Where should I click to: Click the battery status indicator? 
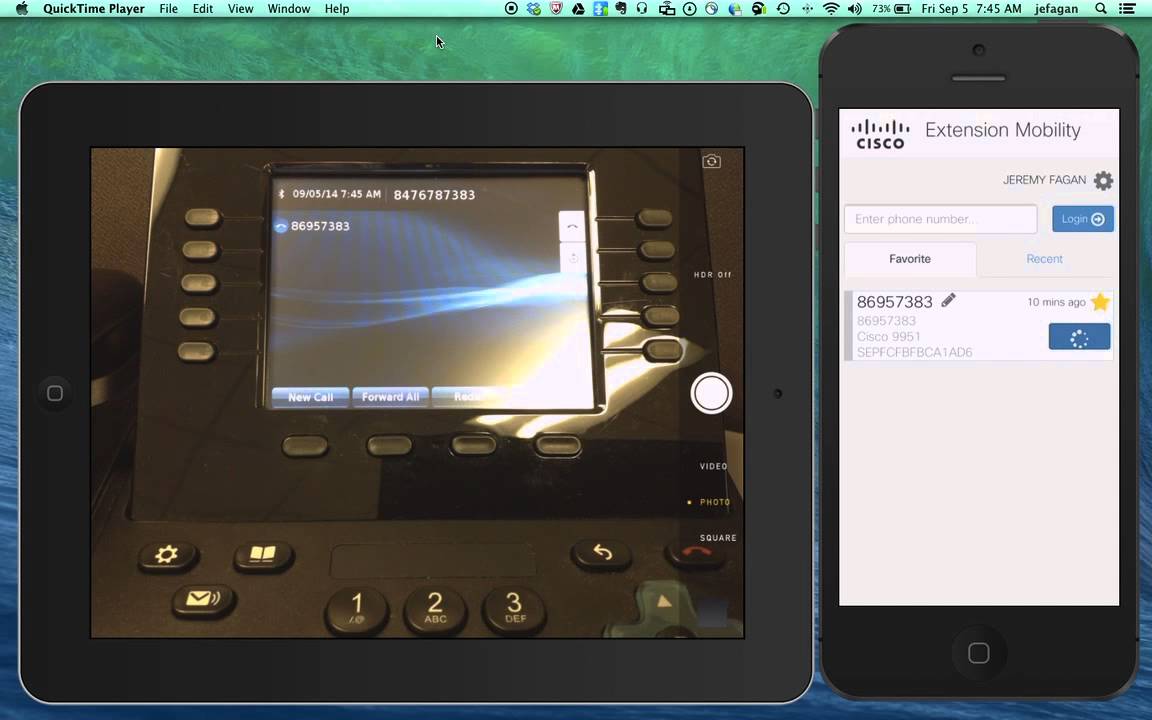tap(891, 9)
